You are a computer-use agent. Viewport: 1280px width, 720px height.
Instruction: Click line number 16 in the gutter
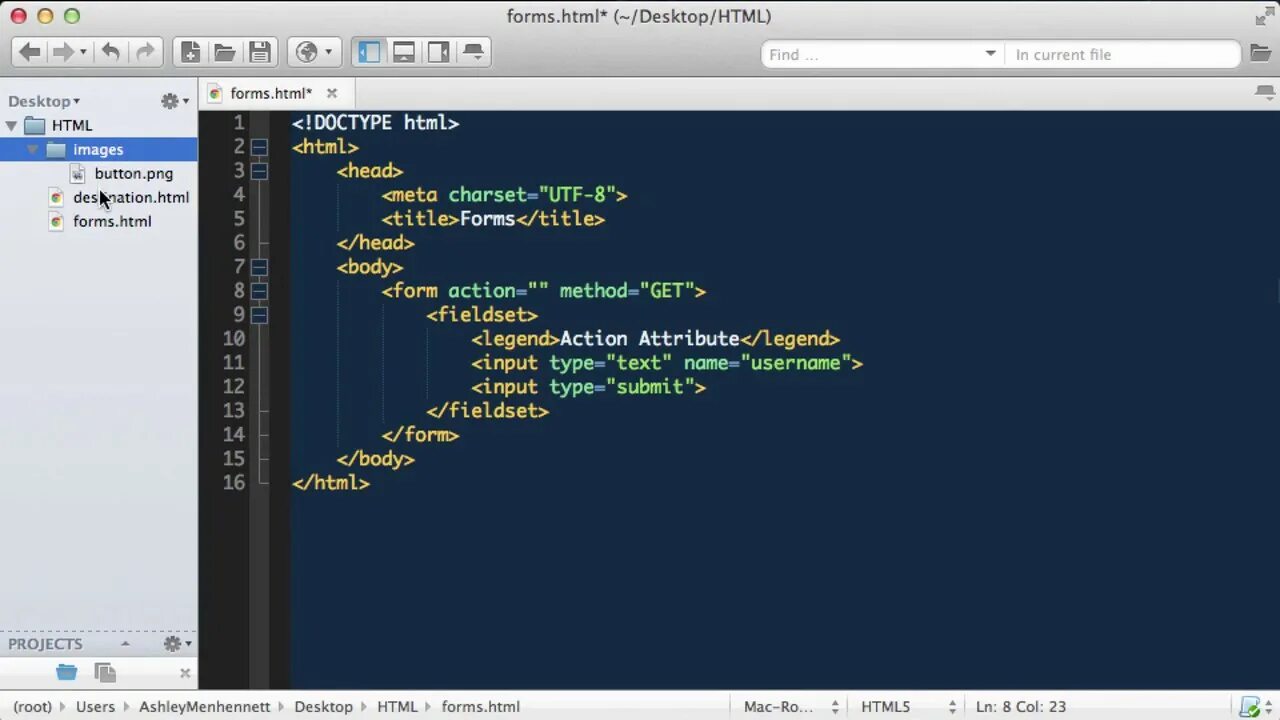pos(234,483)
